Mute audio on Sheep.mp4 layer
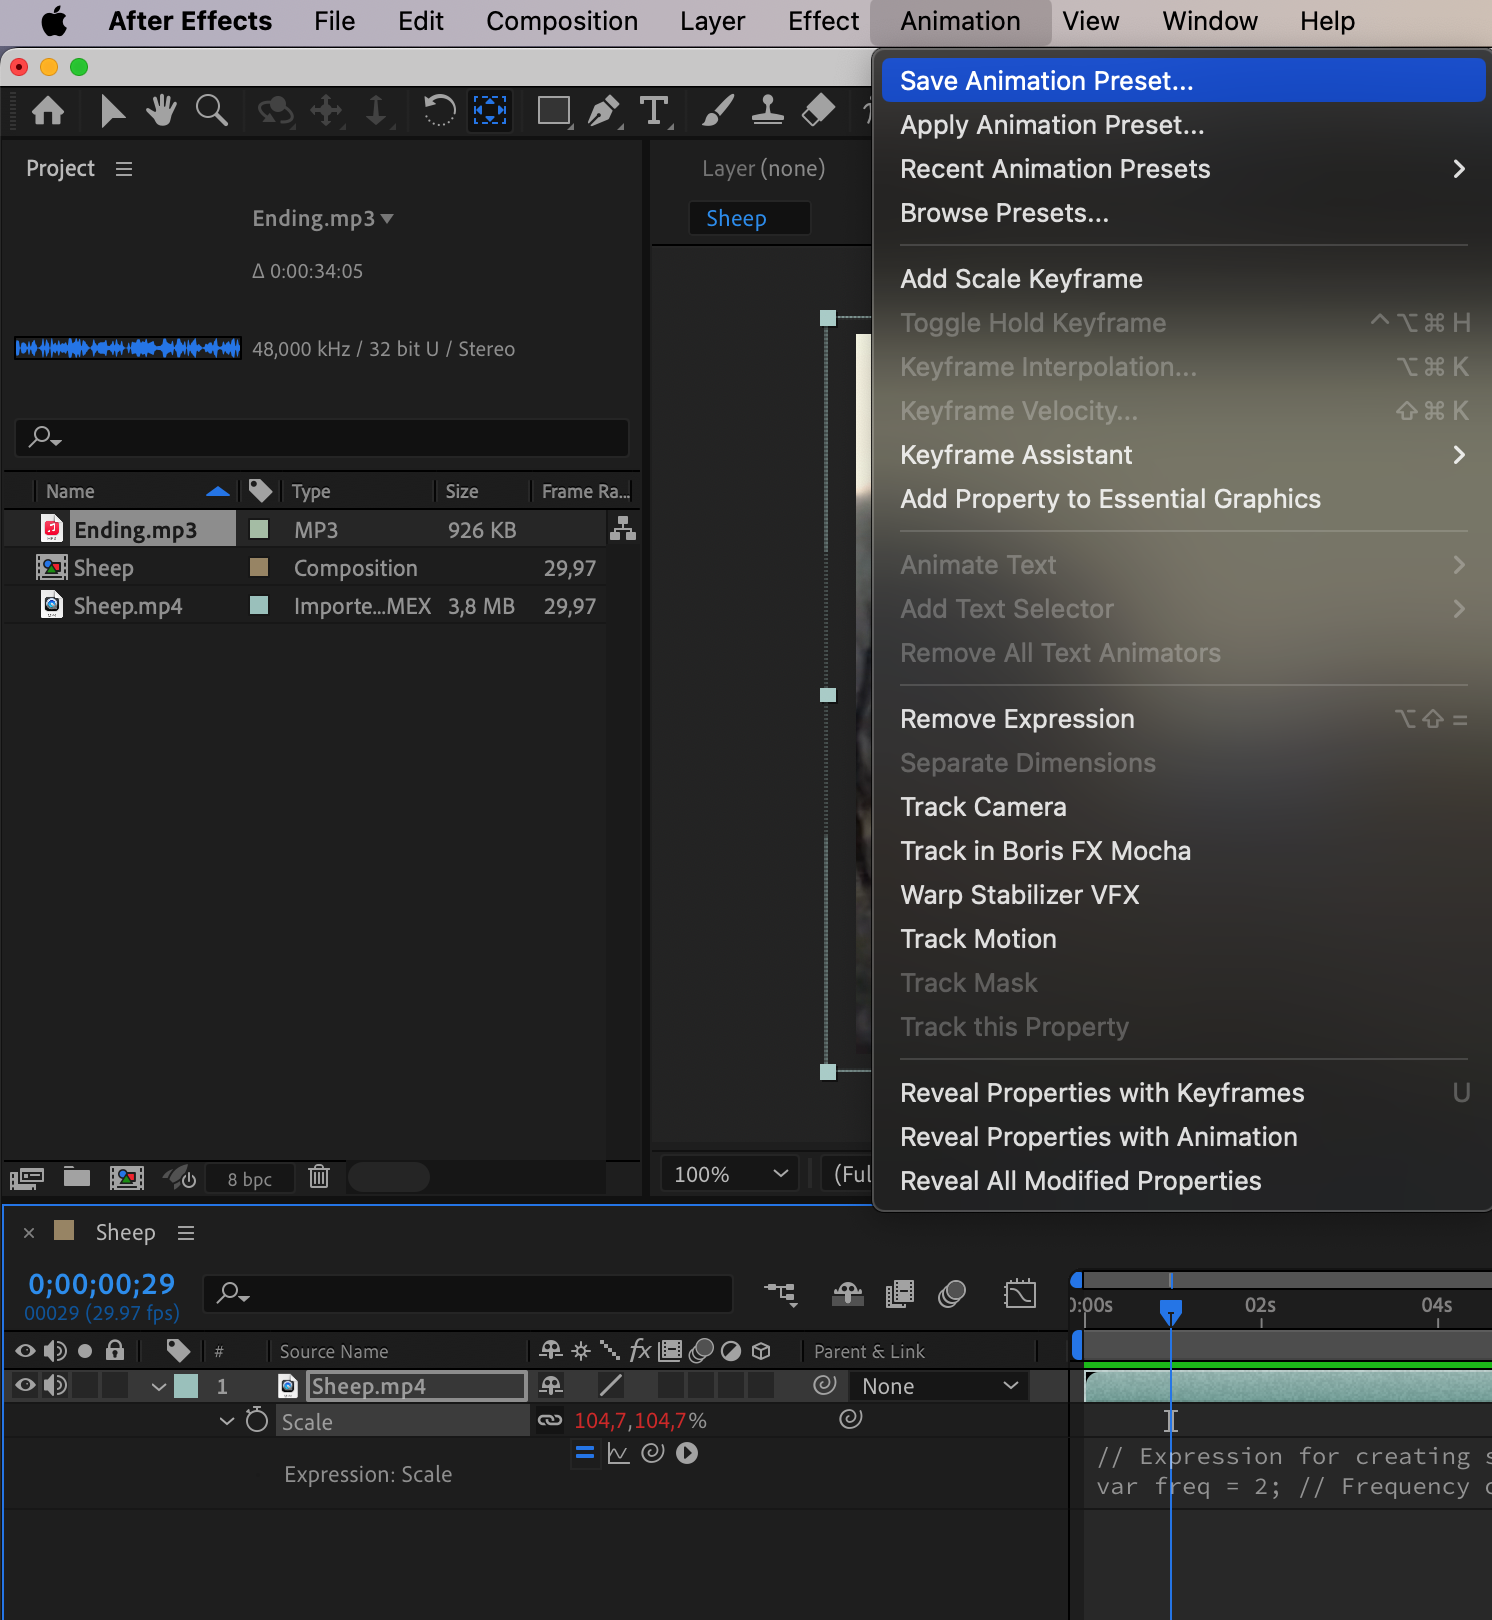 pos(56,1385)
